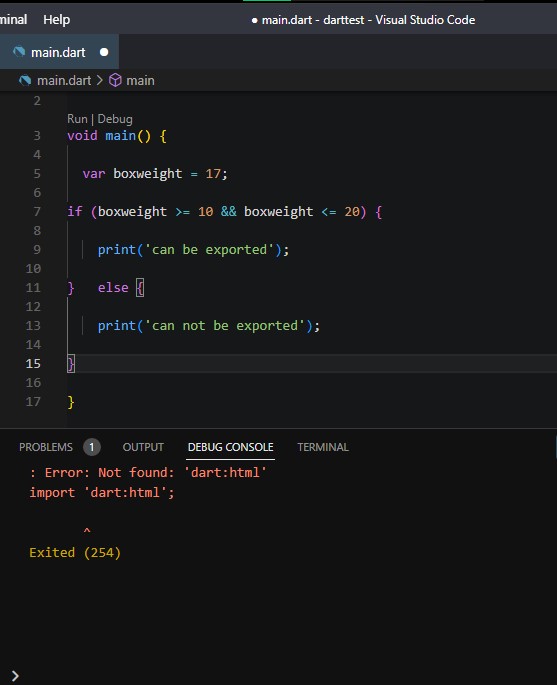Select main.dart in the breadcrumb path

64,80
